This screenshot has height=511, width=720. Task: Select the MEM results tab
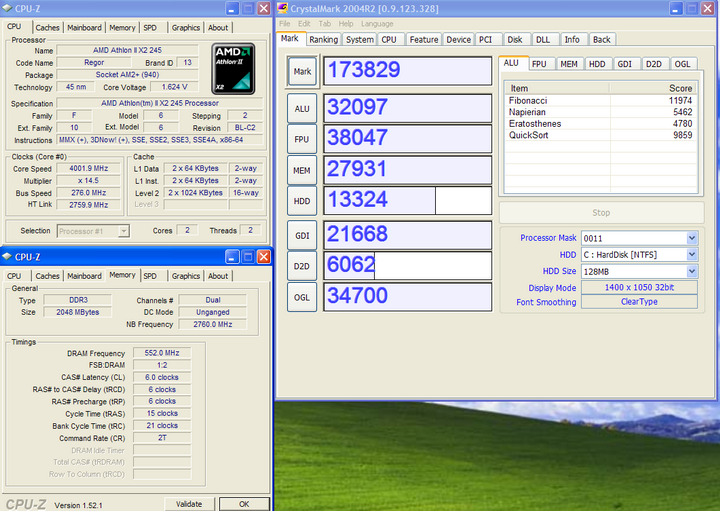[568, 64]
